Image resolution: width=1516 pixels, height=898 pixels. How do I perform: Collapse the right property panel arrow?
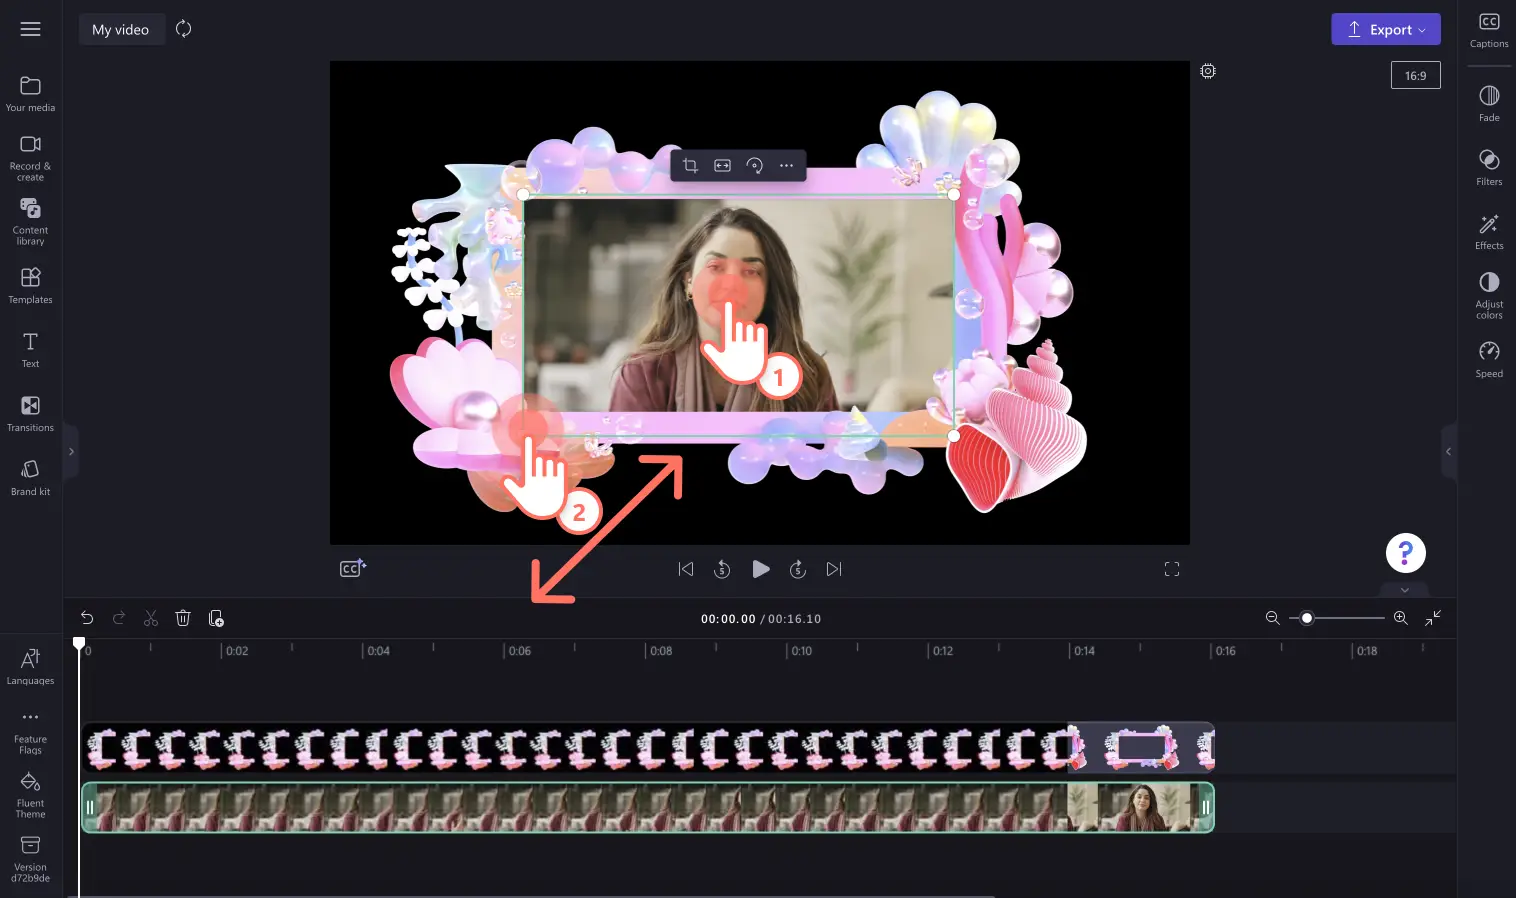[x=1448, y=452]
